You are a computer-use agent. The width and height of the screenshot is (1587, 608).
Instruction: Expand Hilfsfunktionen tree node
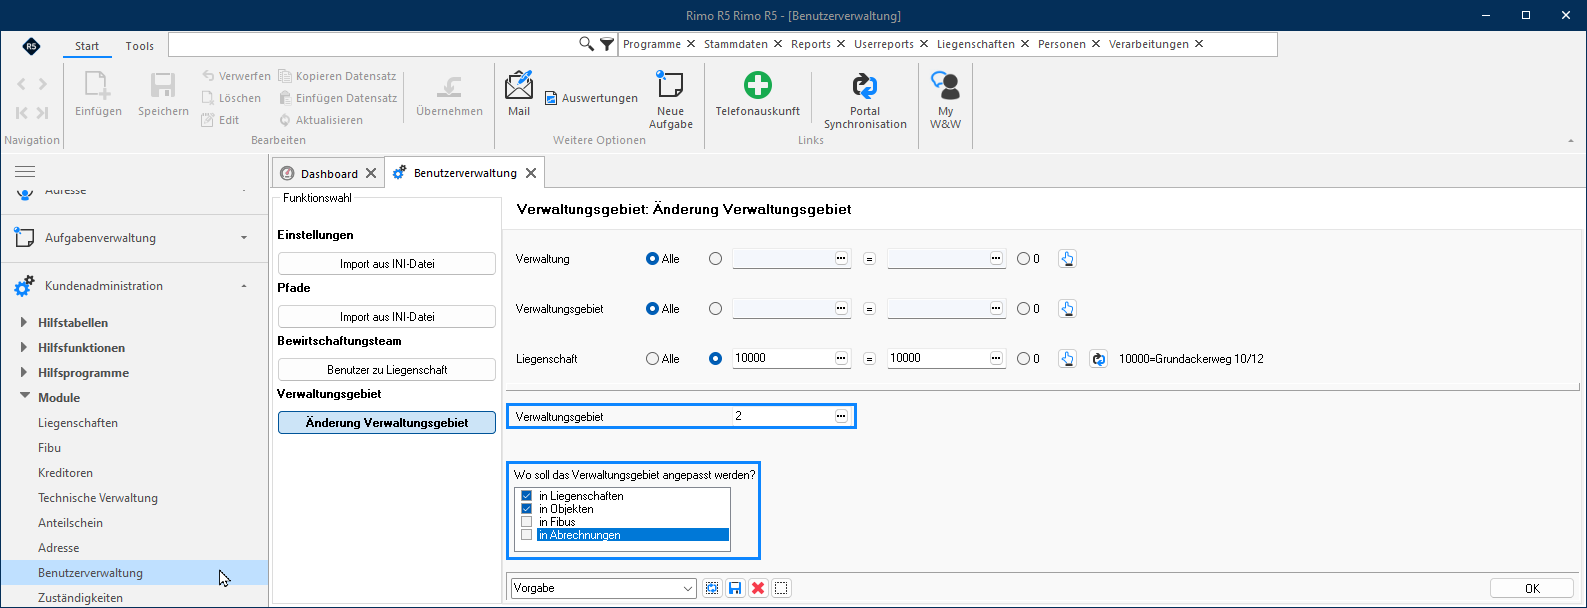[25, 347]
